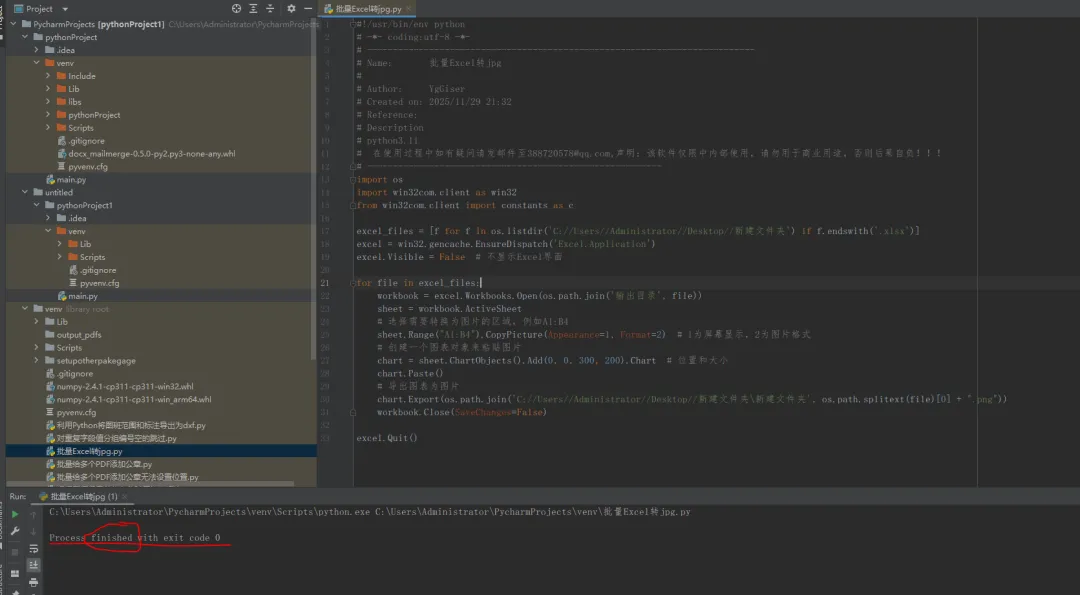Collapse the untitled folder tree node
Viewport: 1080px width, 595px height.
click(25, 192)
